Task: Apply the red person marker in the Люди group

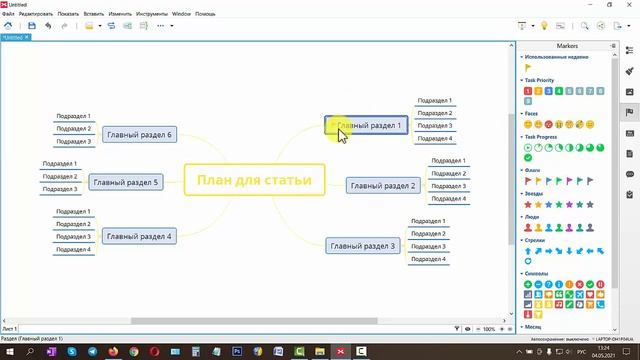Action: [528, 228]
